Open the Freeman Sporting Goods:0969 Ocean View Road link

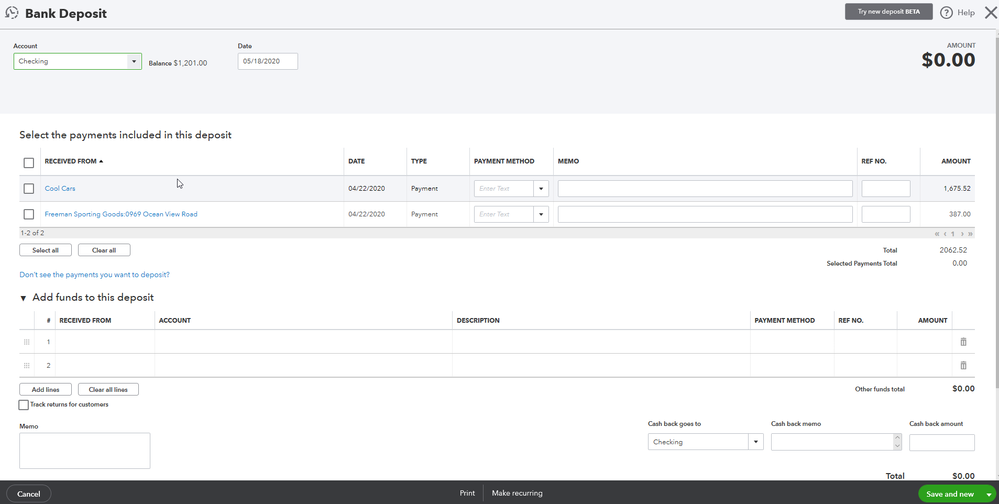(x=121, y=214)
